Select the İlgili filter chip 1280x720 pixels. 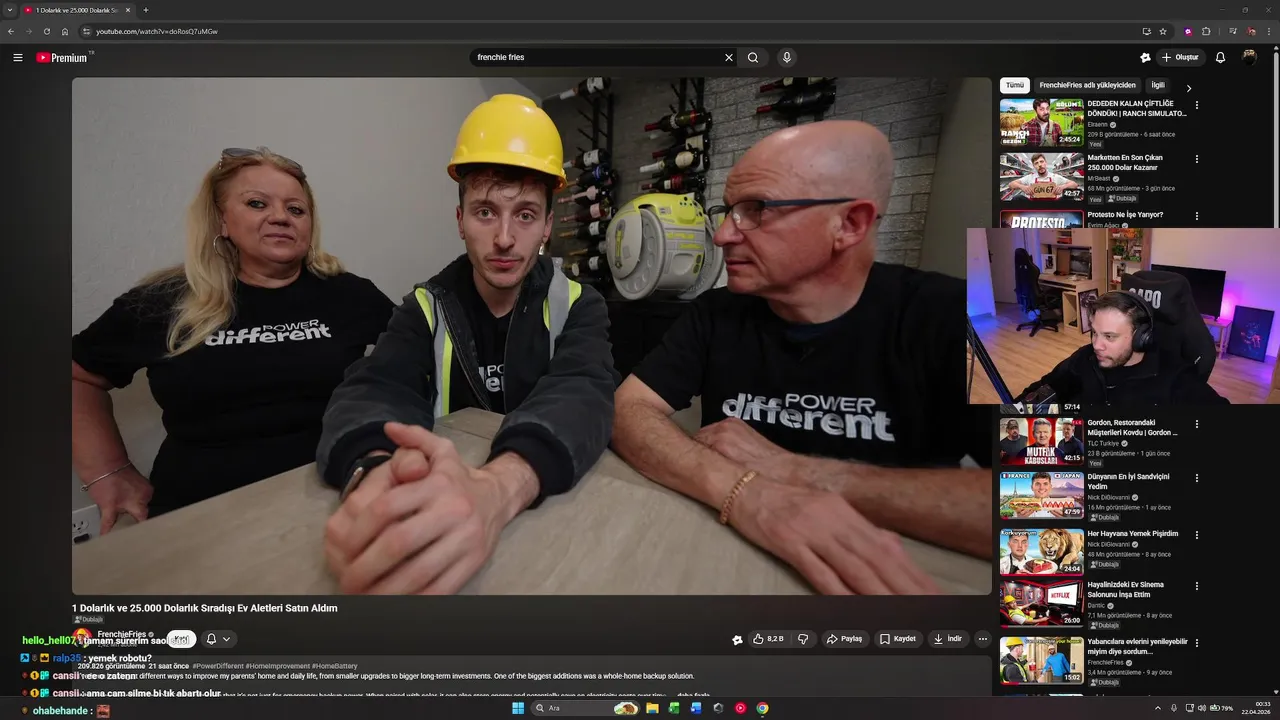click(x=1157, y=86)
